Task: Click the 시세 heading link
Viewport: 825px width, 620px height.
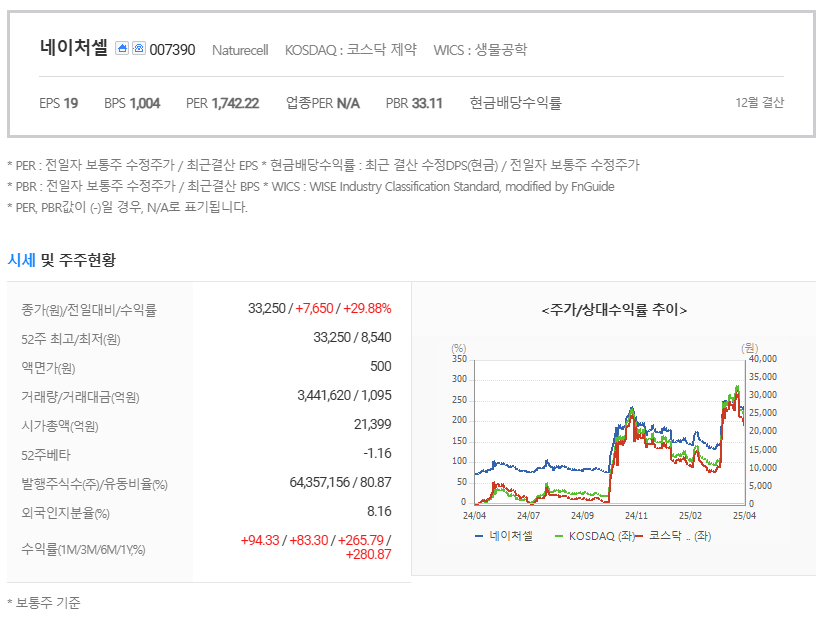Action: [22, 259]
